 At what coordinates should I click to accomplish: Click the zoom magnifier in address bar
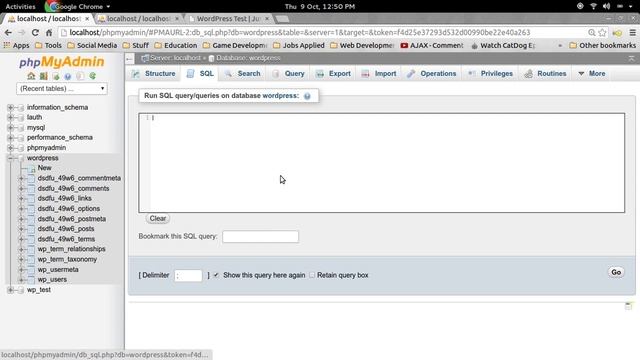[x=591, y=33]
